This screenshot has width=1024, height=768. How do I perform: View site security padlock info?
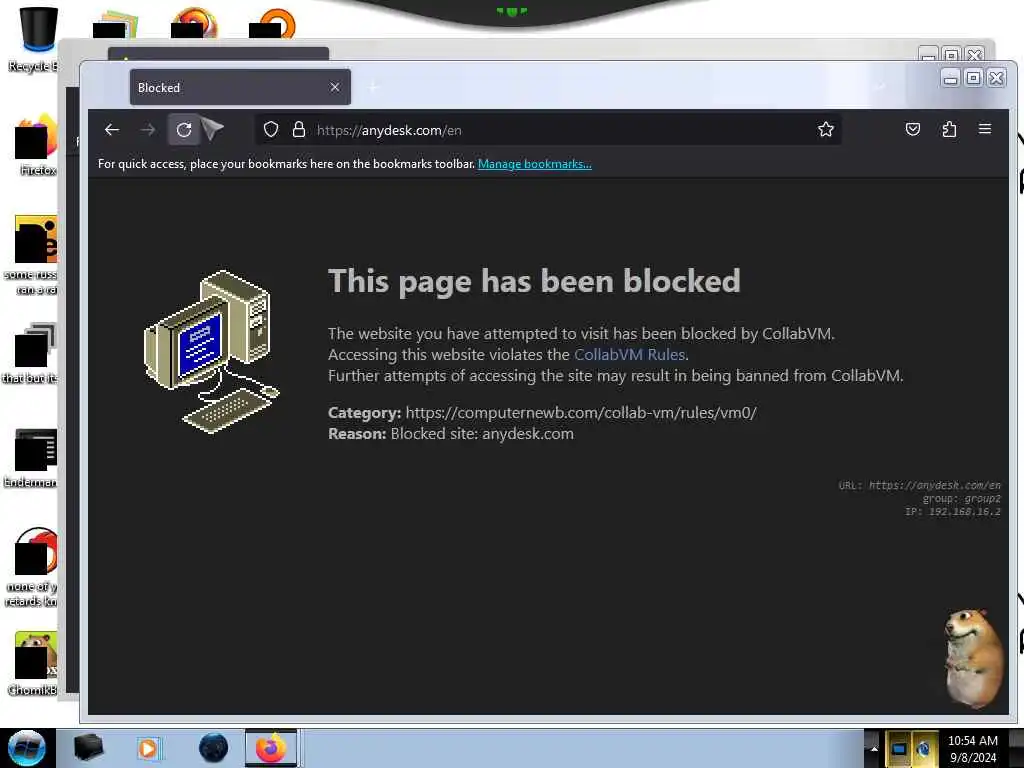coord(298,129)
